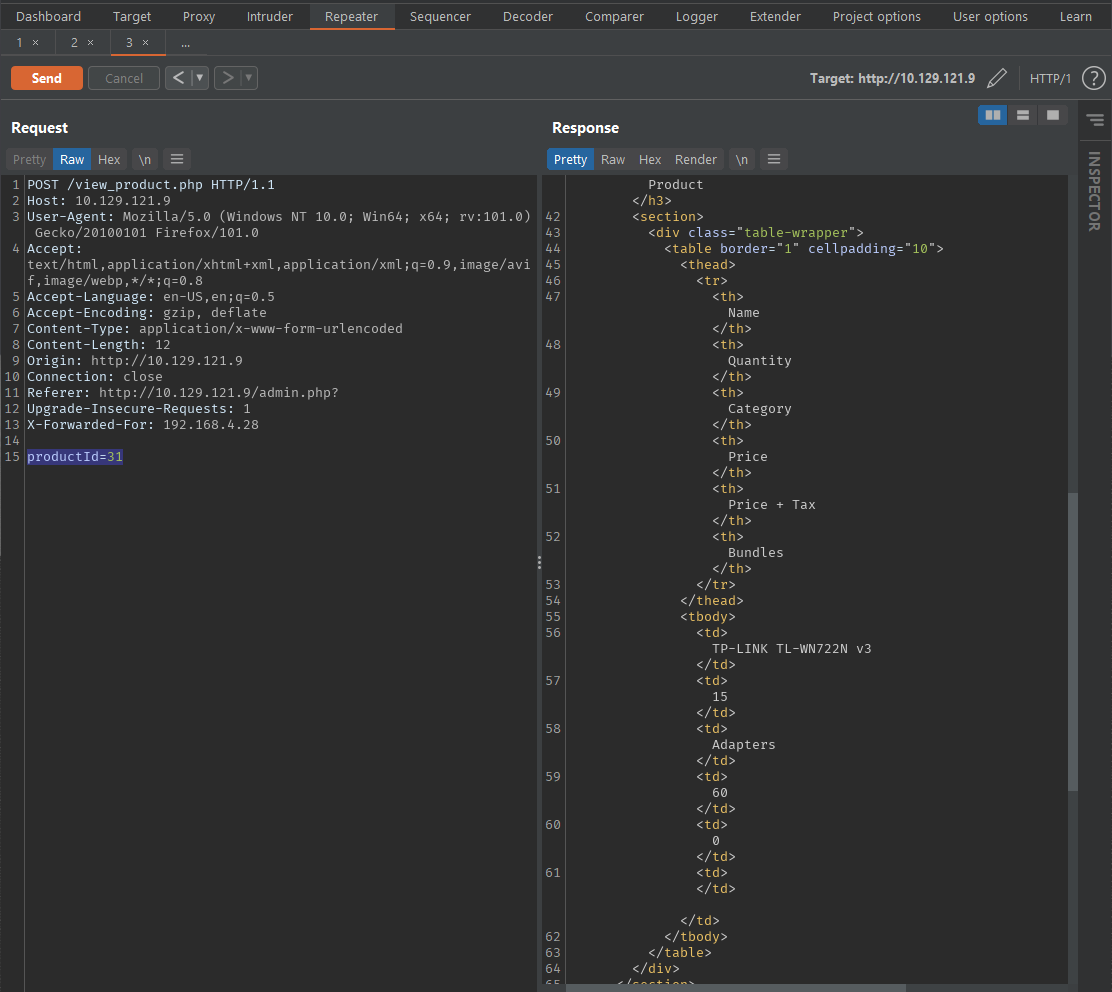
Task: Expand the Inspector panel icon
Action: 1093,119
